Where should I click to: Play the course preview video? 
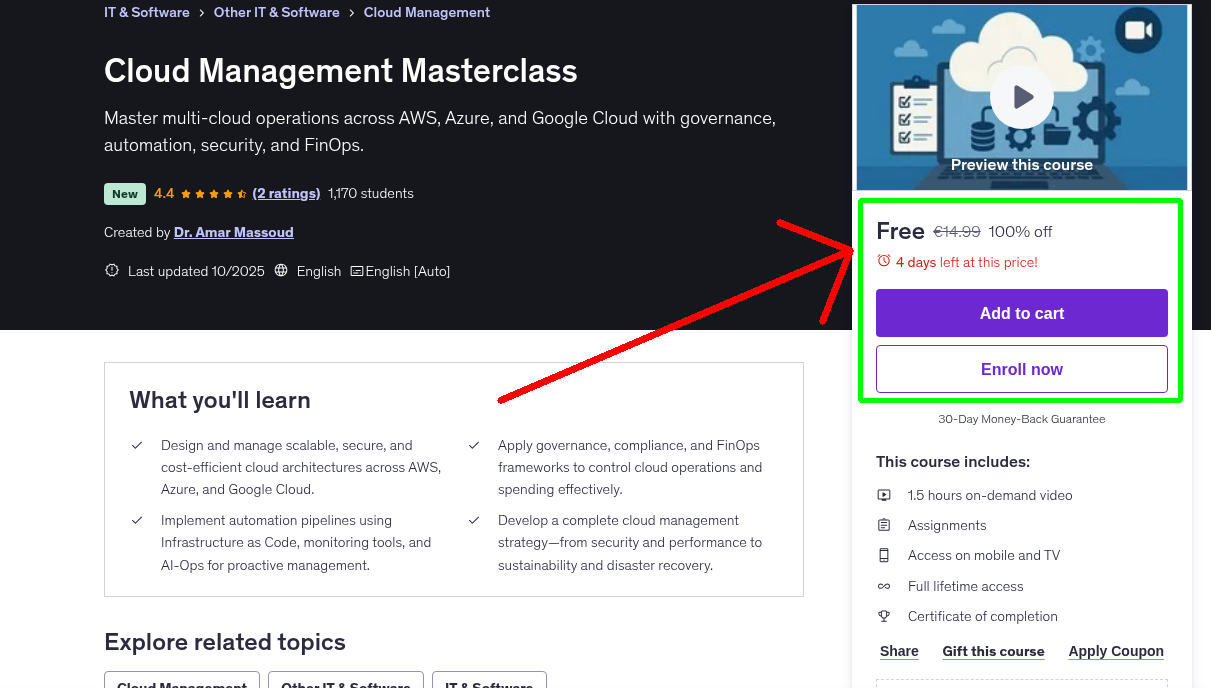coord(1021,96)
